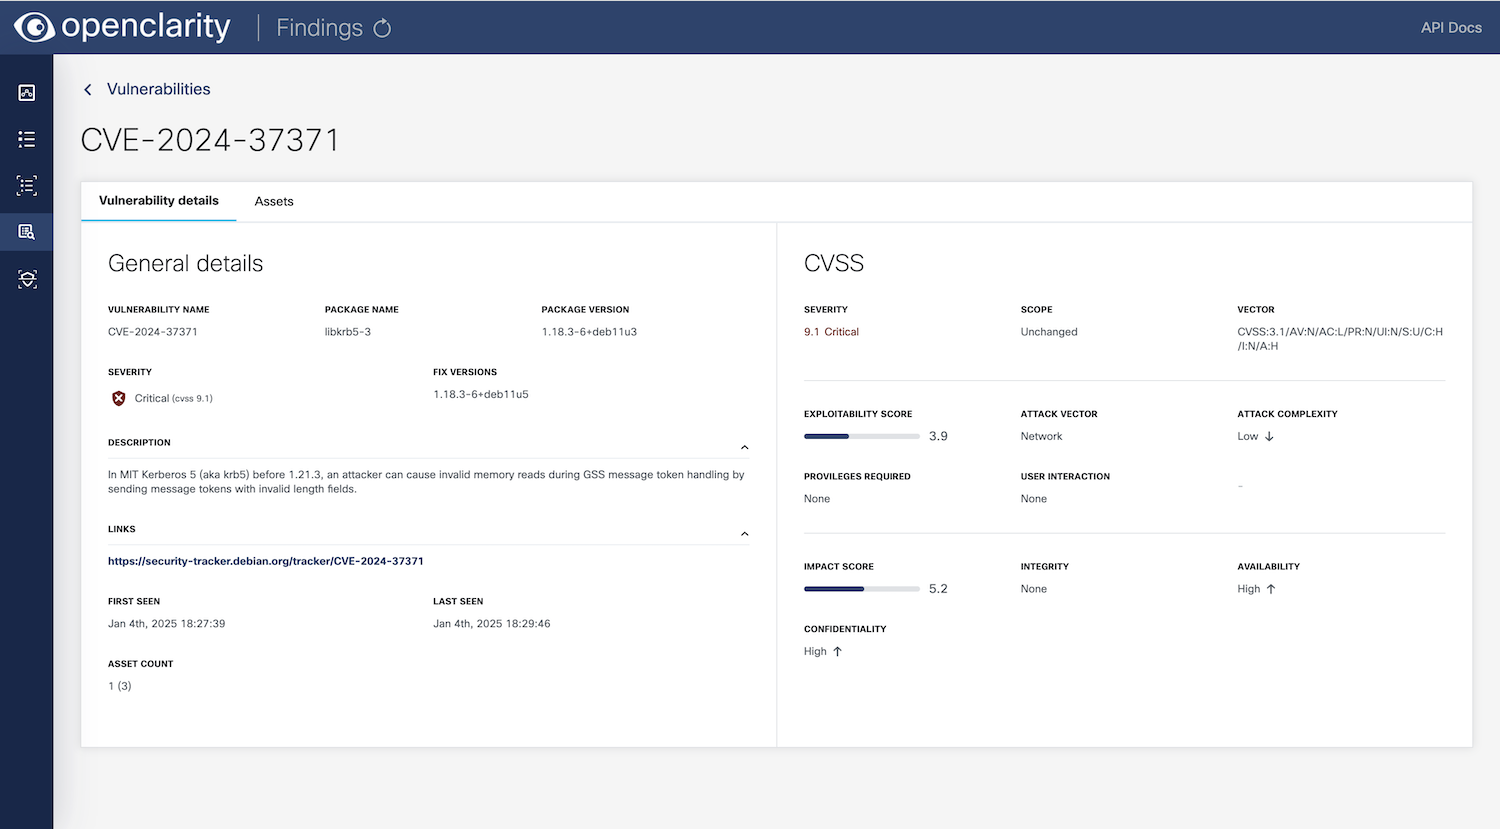This screenshot has height=829, width=1500.
Task: Collapse the Links section
Action: point(744,534)
